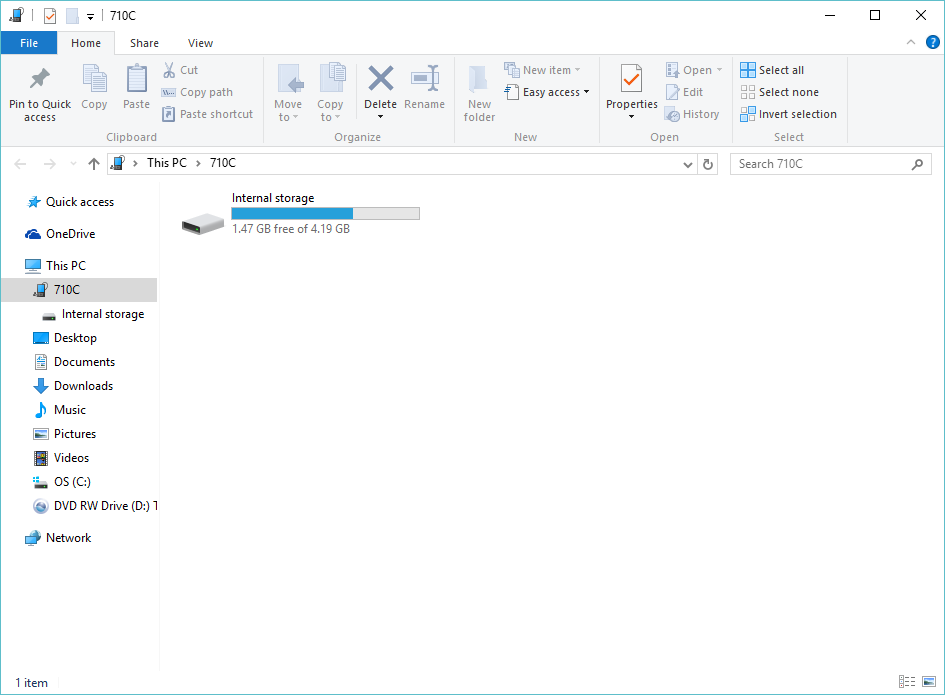Click the Cut scissors icon
945x695 pixels.
pos(169,70)
